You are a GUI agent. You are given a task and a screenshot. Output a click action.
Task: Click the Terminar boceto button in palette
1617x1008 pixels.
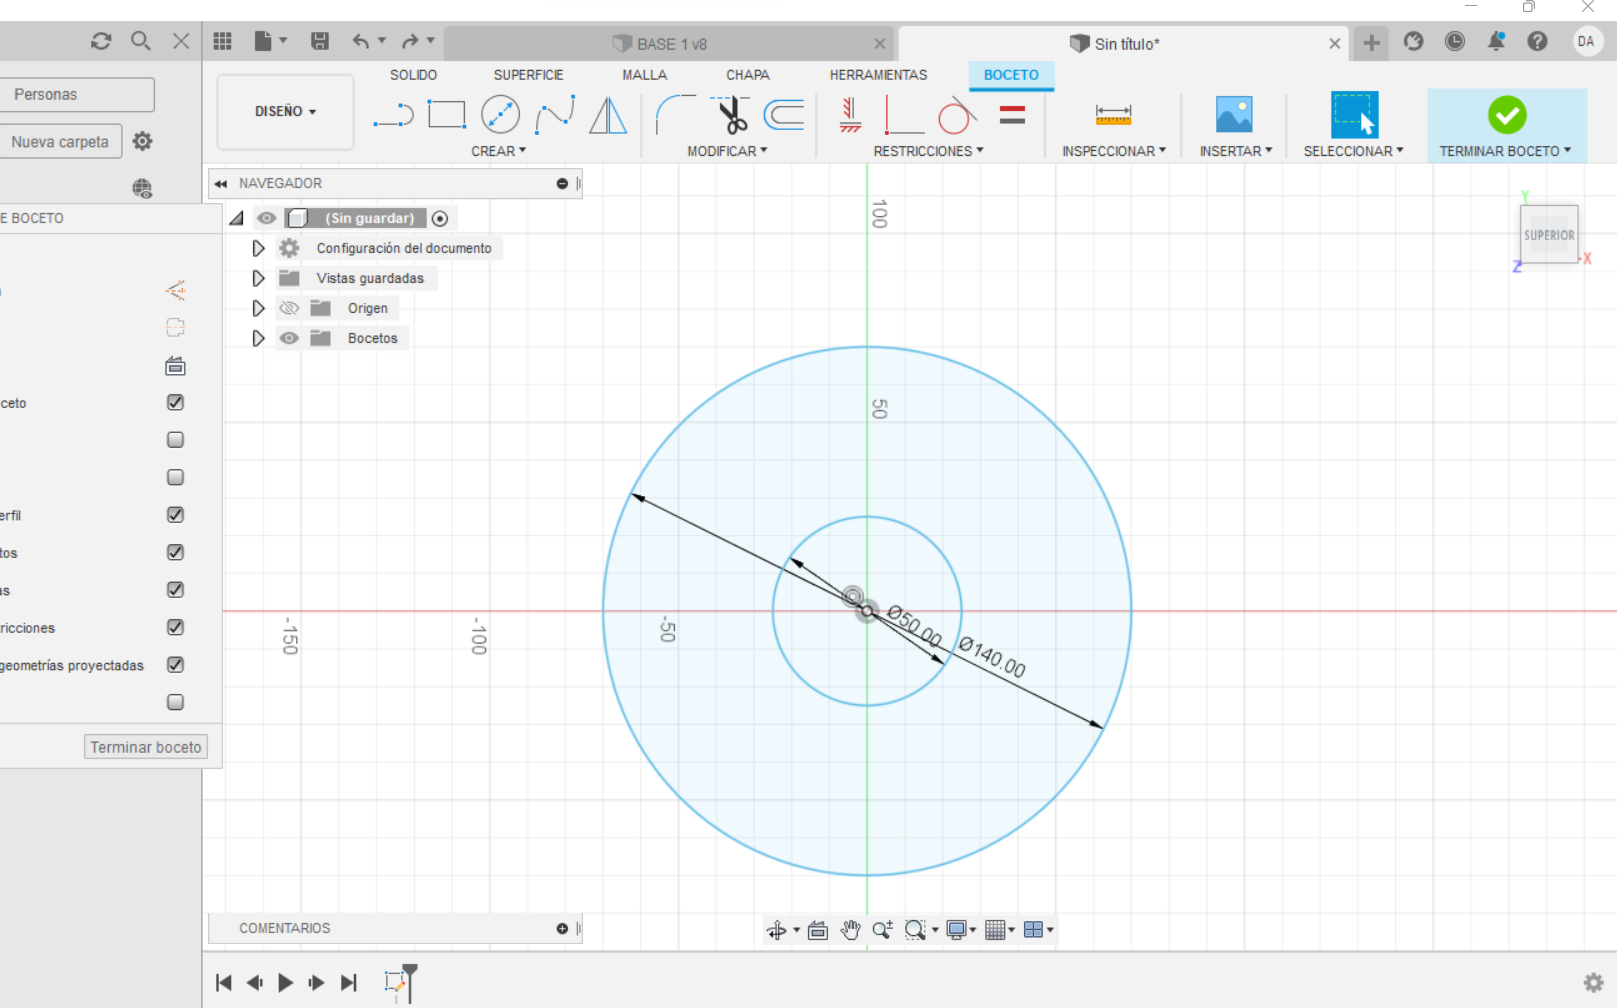146,747
